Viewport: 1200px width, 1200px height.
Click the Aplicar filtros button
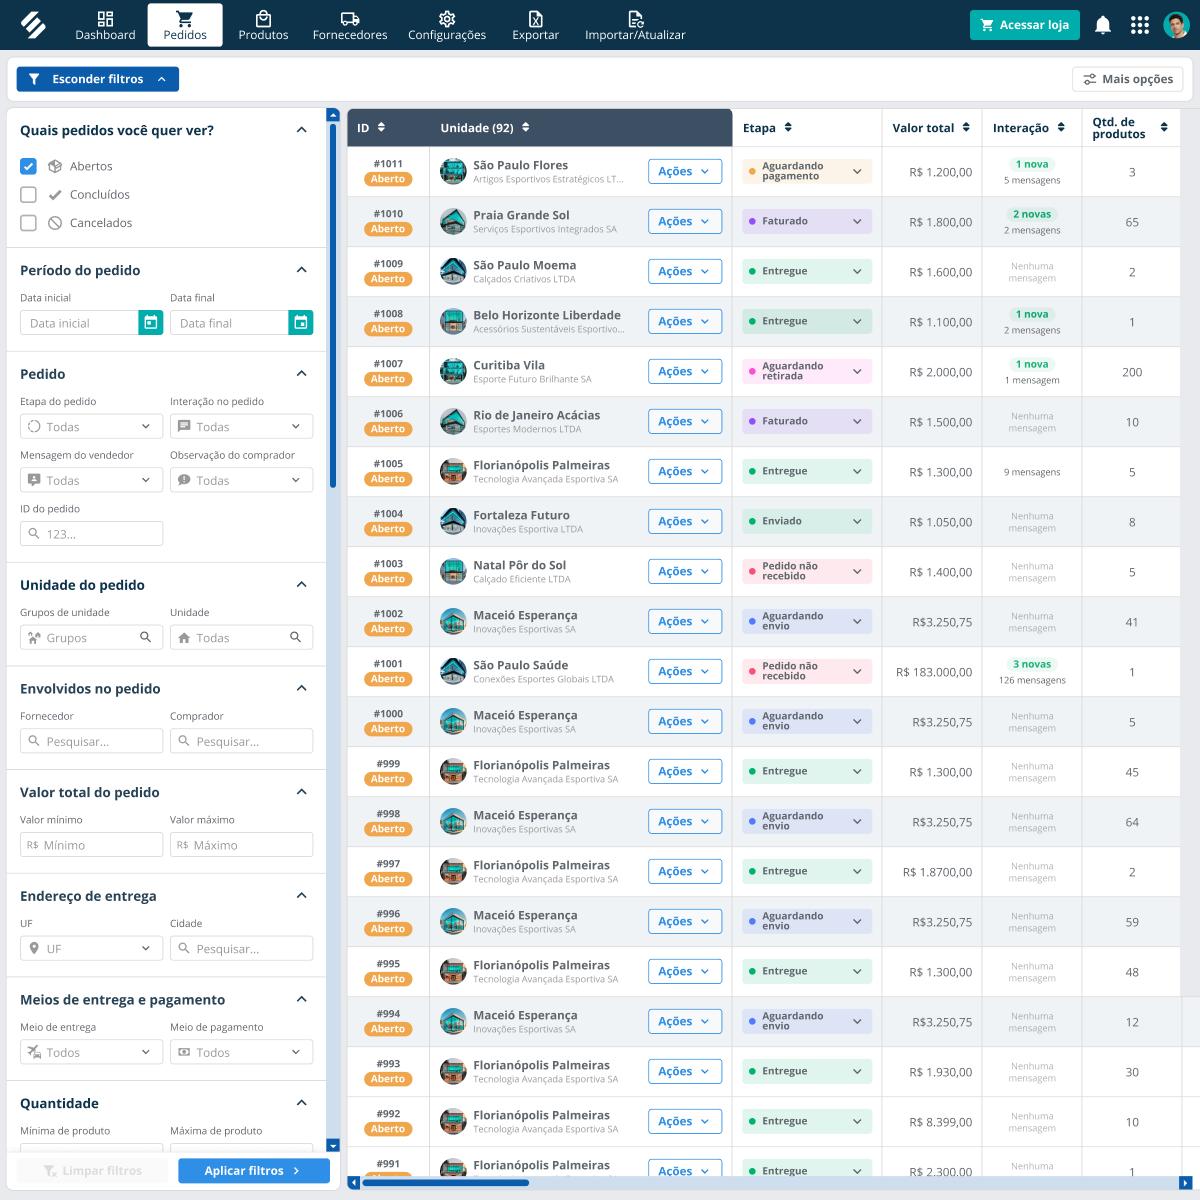(253, 1170)
